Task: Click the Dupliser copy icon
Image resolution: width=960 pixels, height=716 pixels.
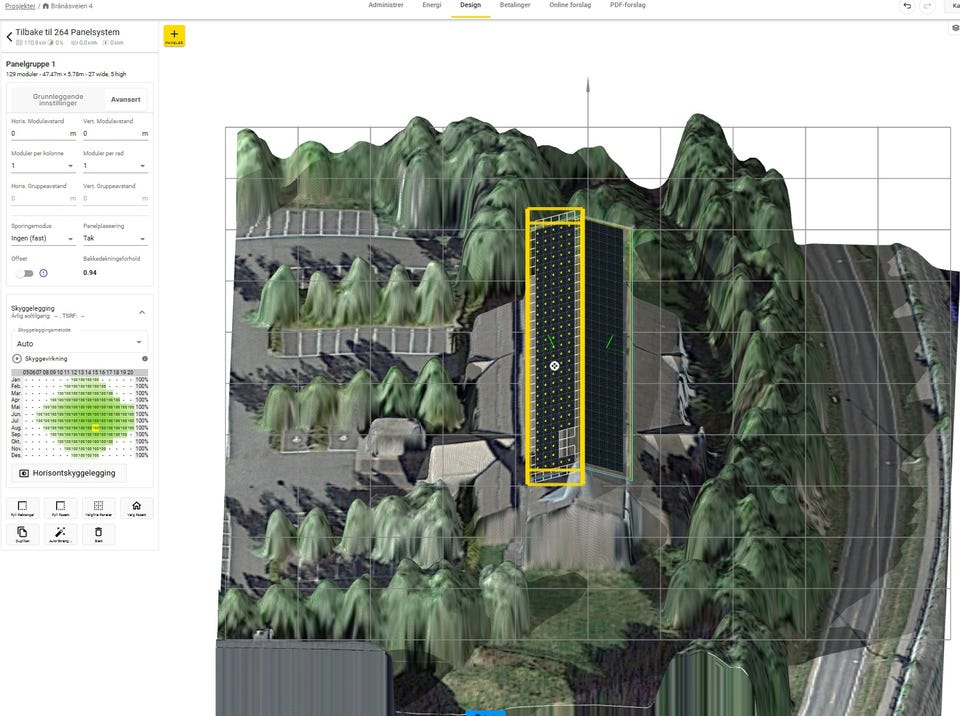Action: click(22, 534)
